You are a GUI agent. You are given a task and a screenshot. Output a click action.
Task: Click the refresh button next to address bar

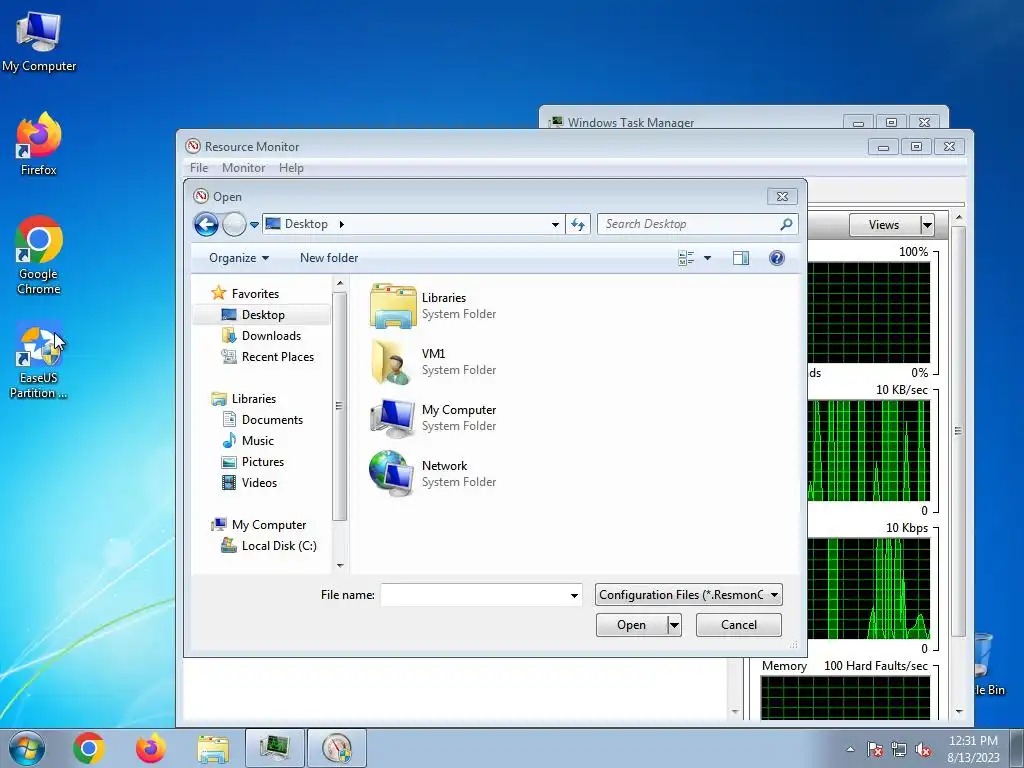(578, 224)
